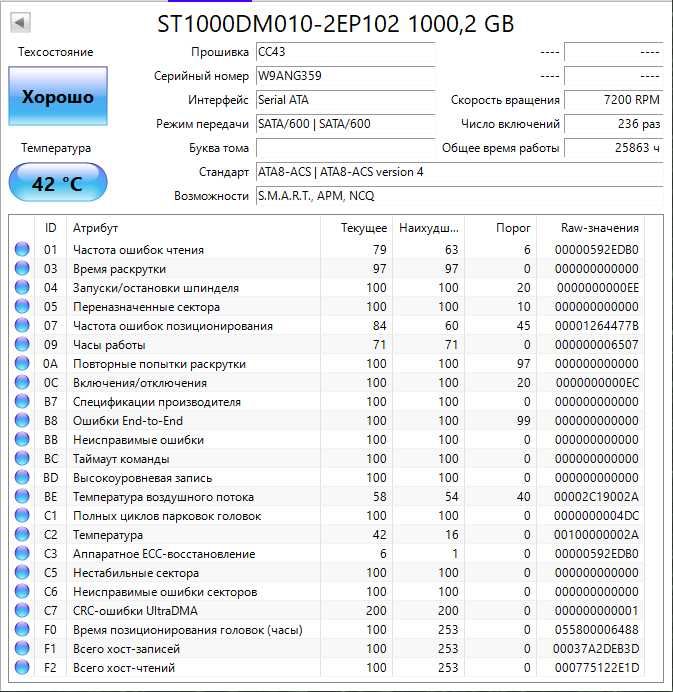Click the previous disk arrow button
The width and height of the screenshot is (673, 692).
[20, 23]
